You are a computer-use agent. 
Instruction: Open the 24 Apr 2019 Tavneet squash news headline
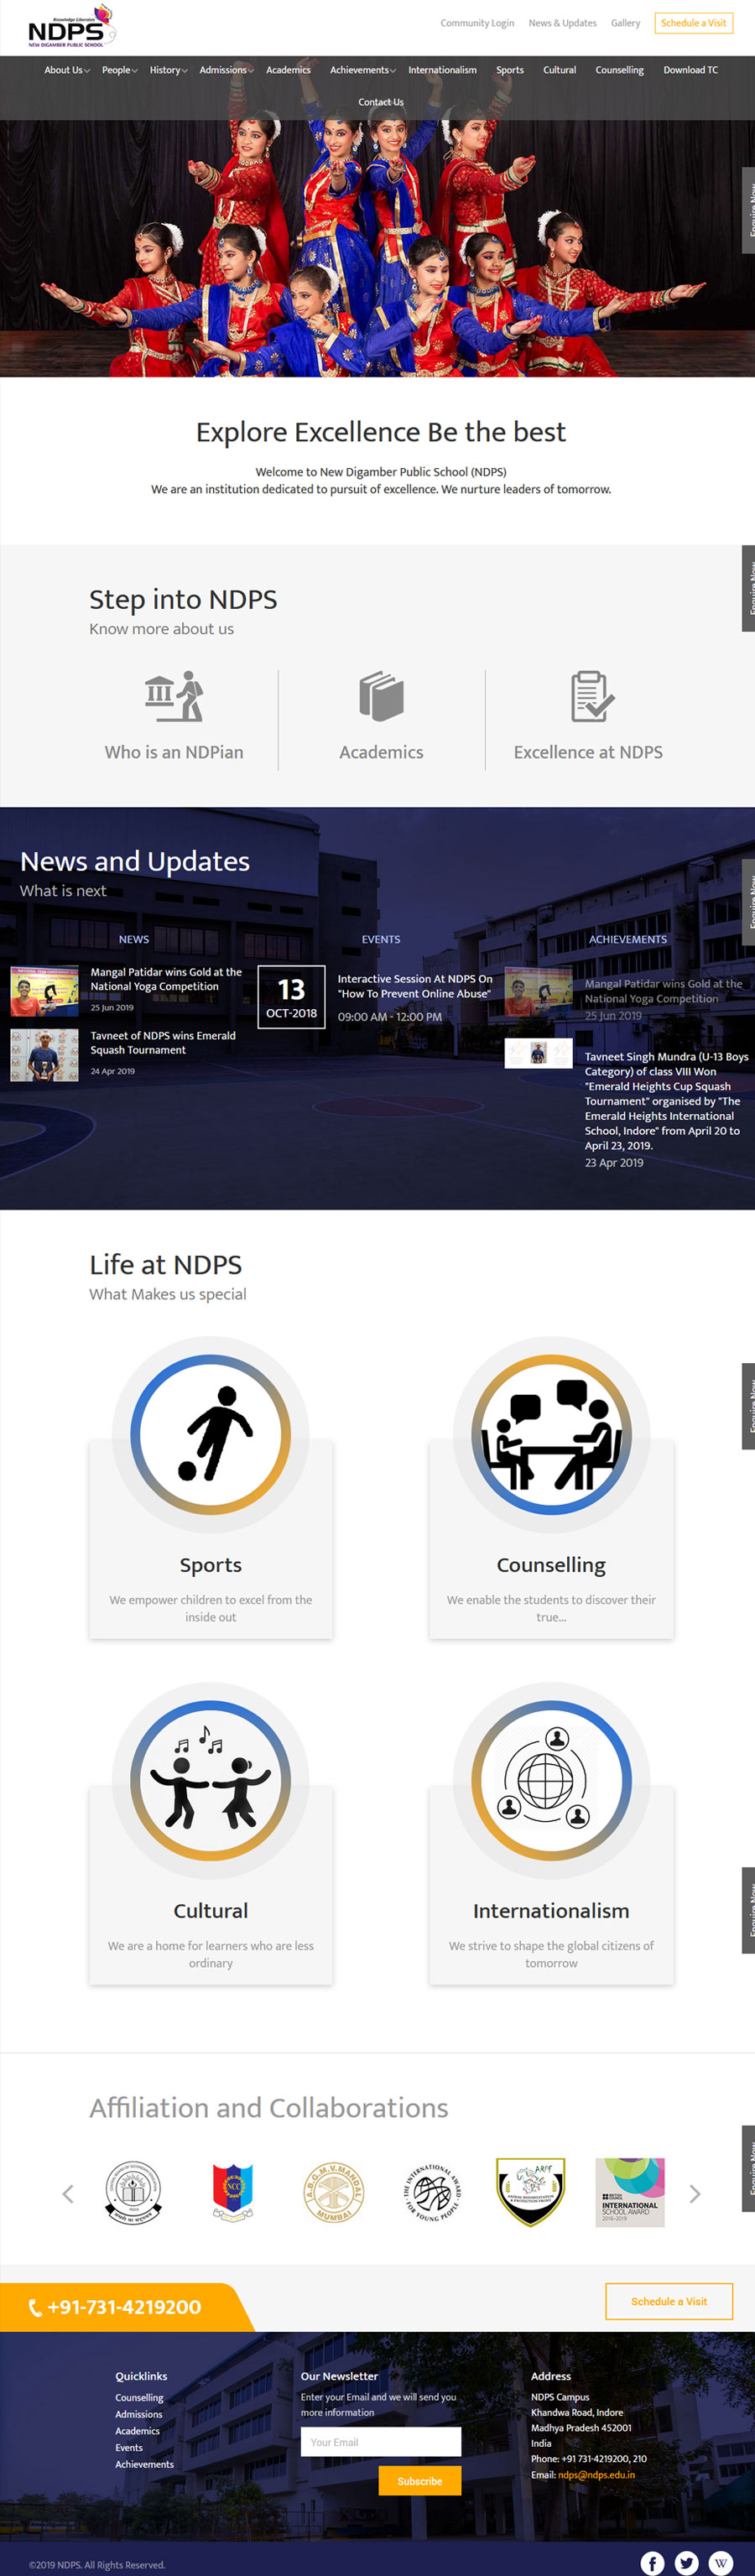point(163,1042)
